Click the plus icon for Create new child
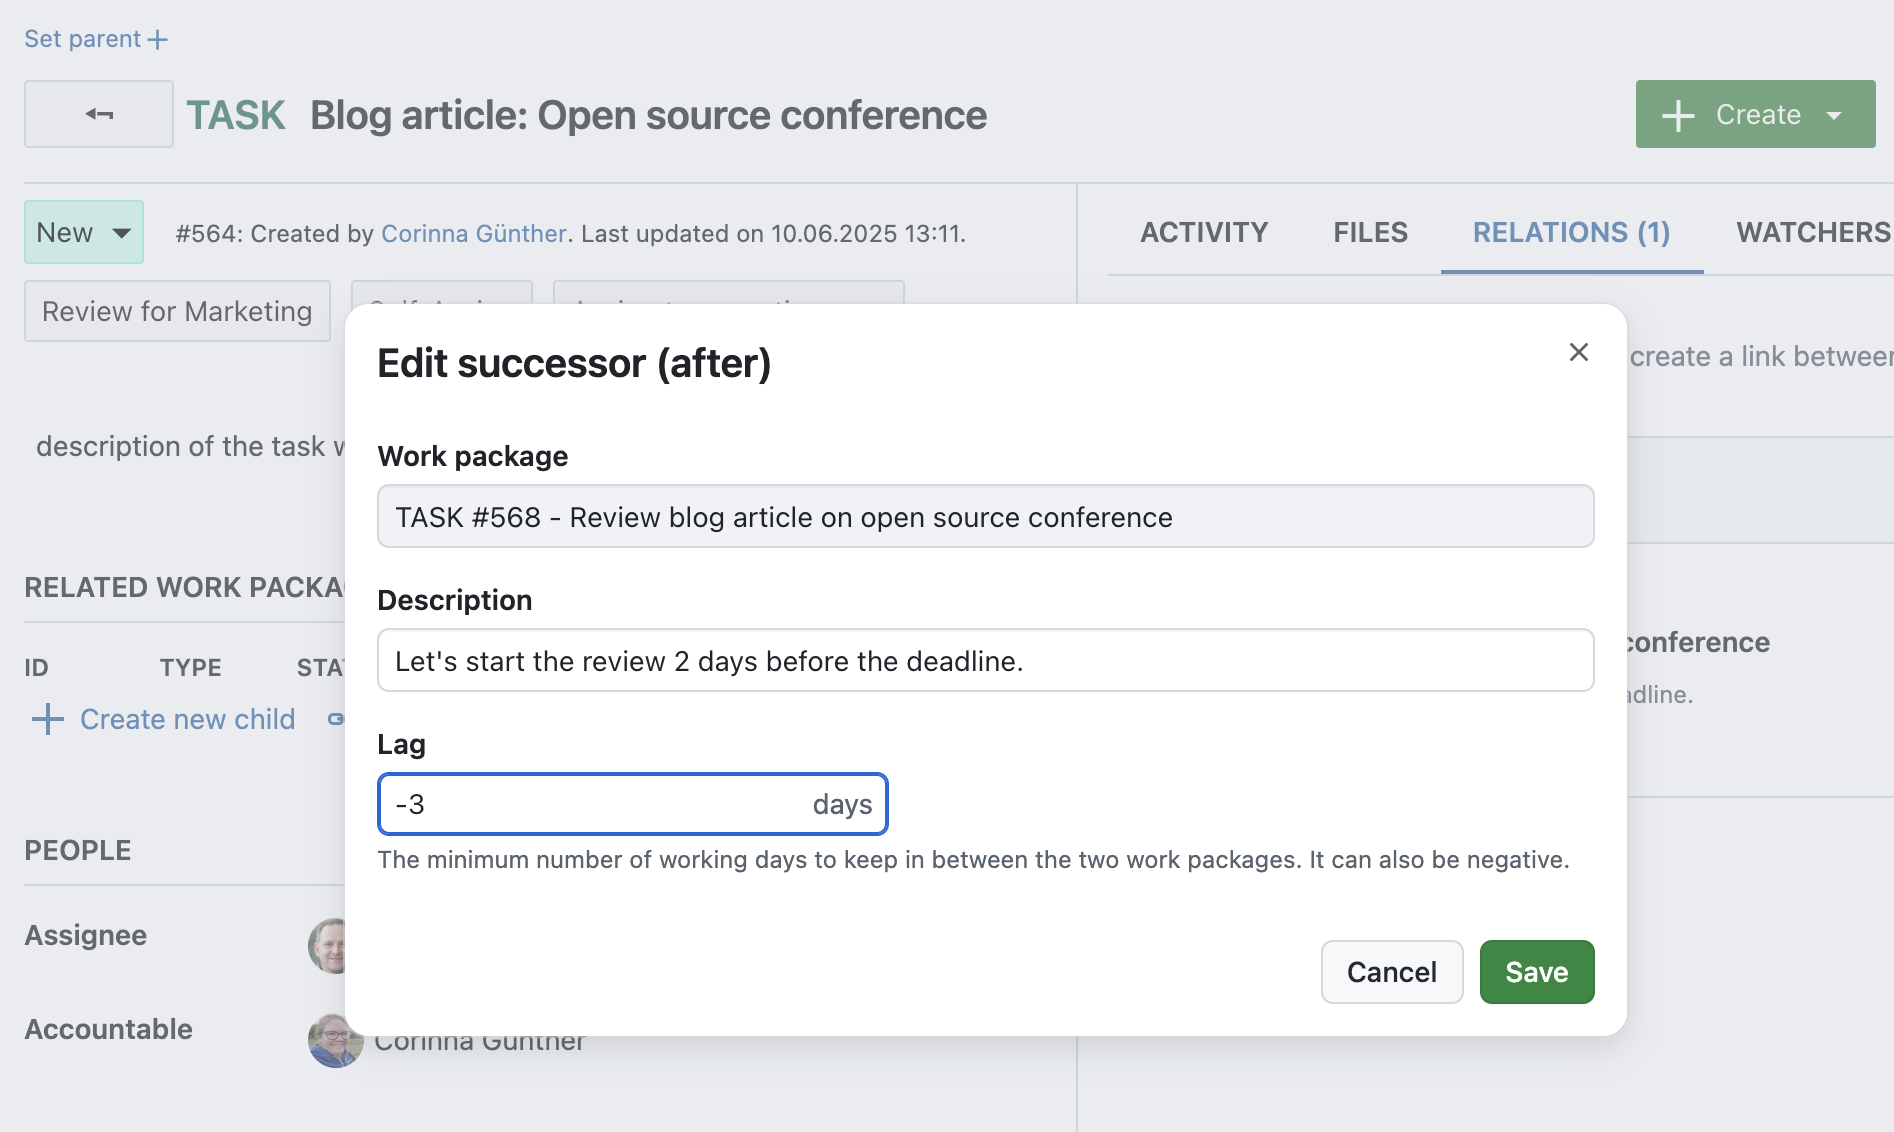Image resolution: width=1894 pixels, height=1132 pixels. (x=48, y=719)
